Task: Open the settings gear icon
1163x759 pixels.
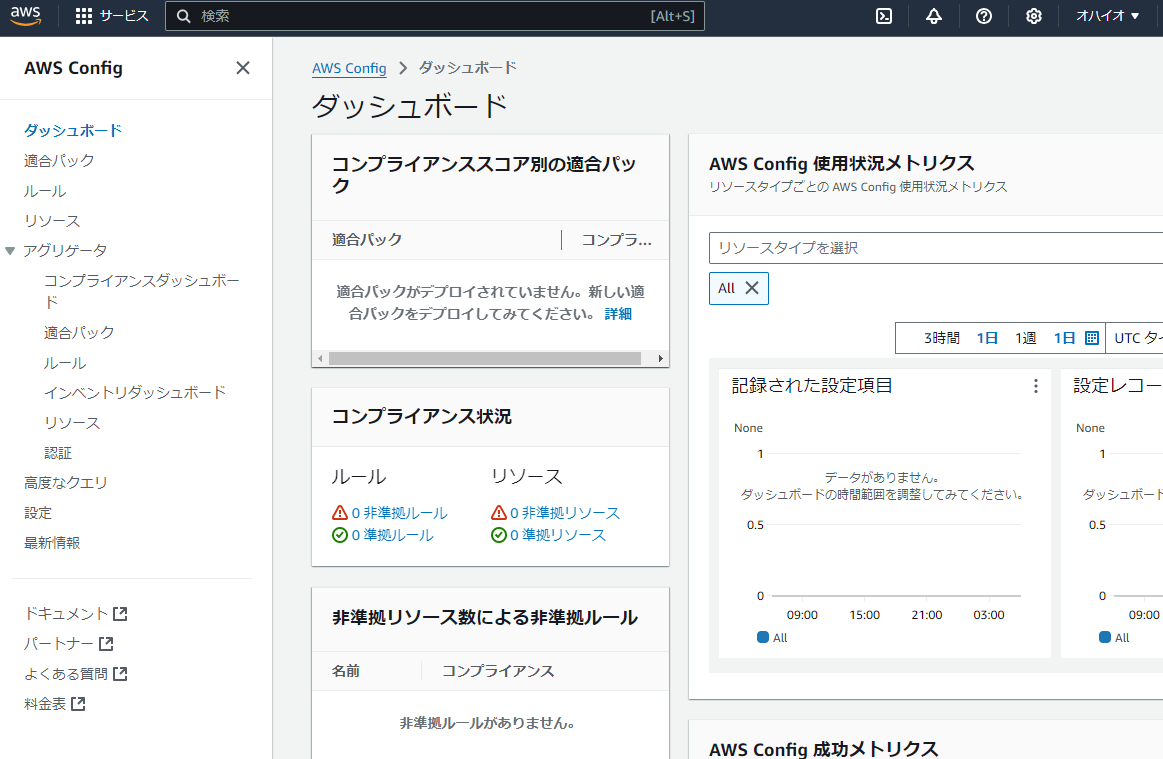Action: (1033, 16)
